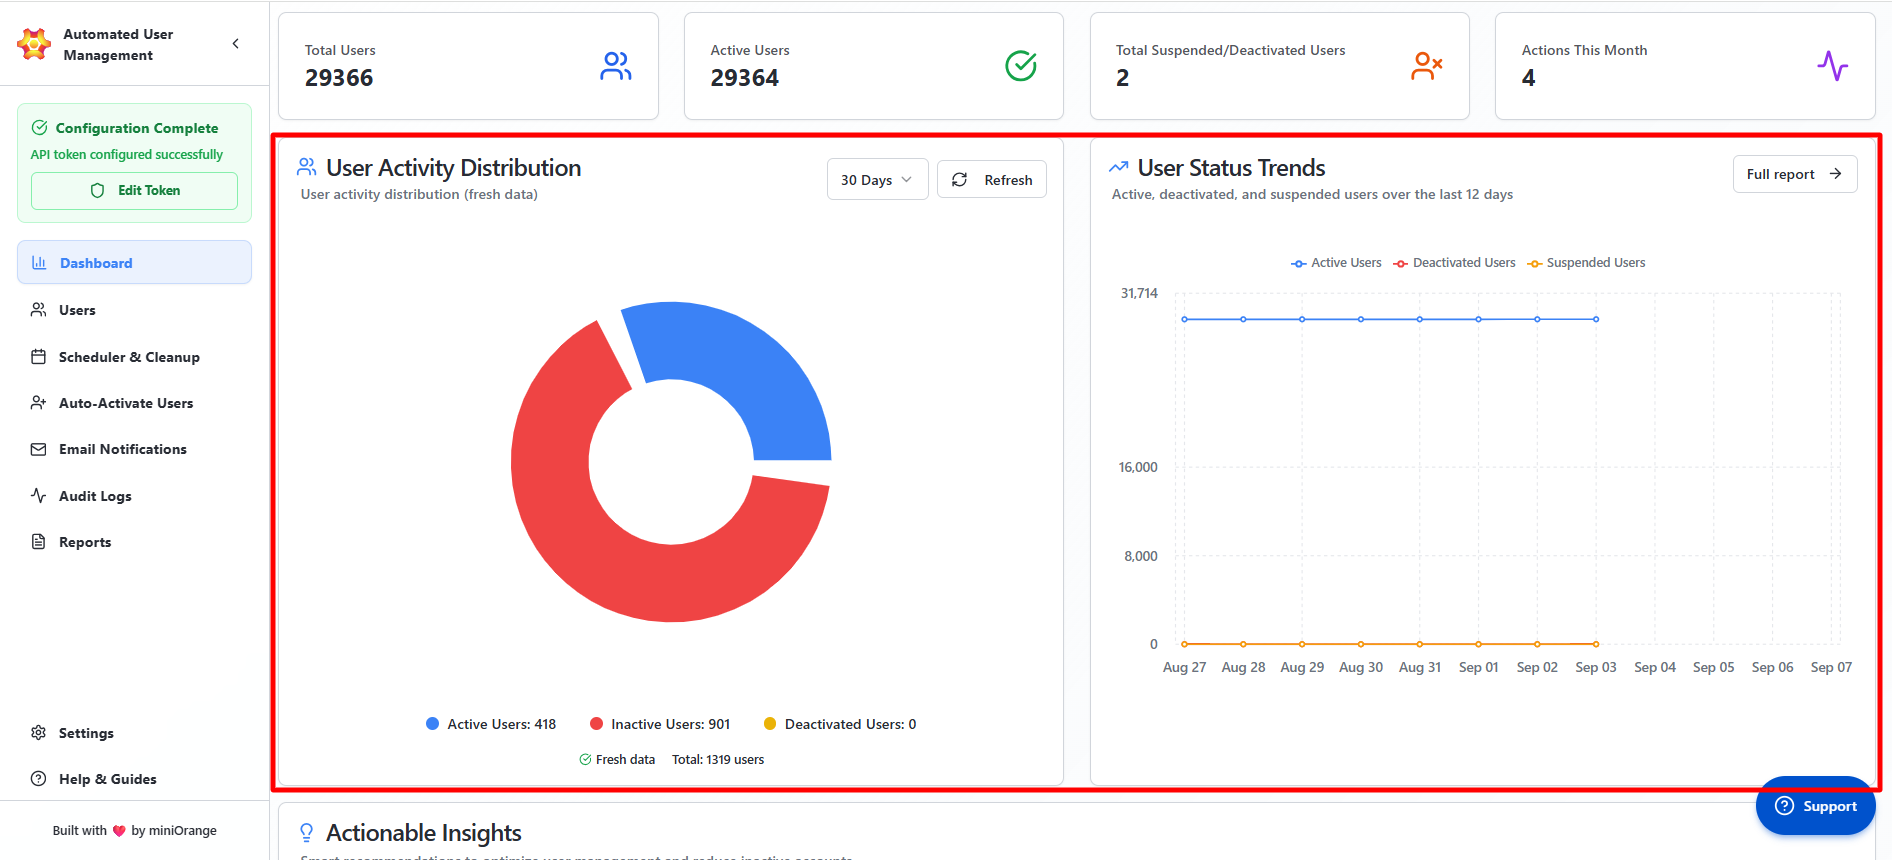Click the calendar icon for Scheduler & Cleanup
This screenshot has height=860, width=1892.
pos(39,357)
